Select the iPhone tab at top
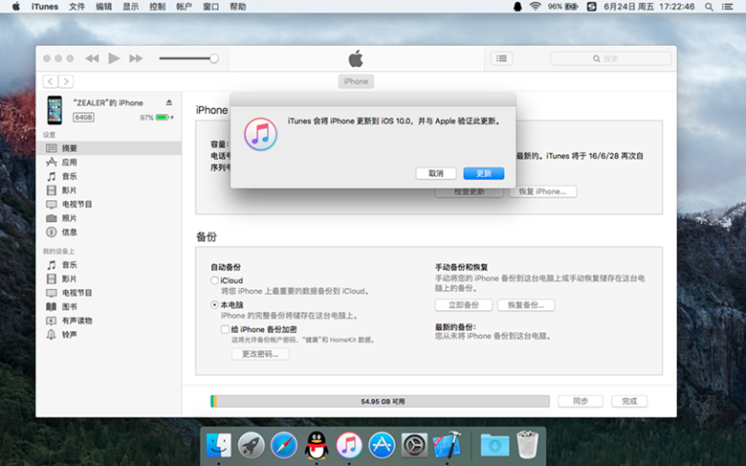The width and height of the screenshot is (746, 466). click(356, 81)
